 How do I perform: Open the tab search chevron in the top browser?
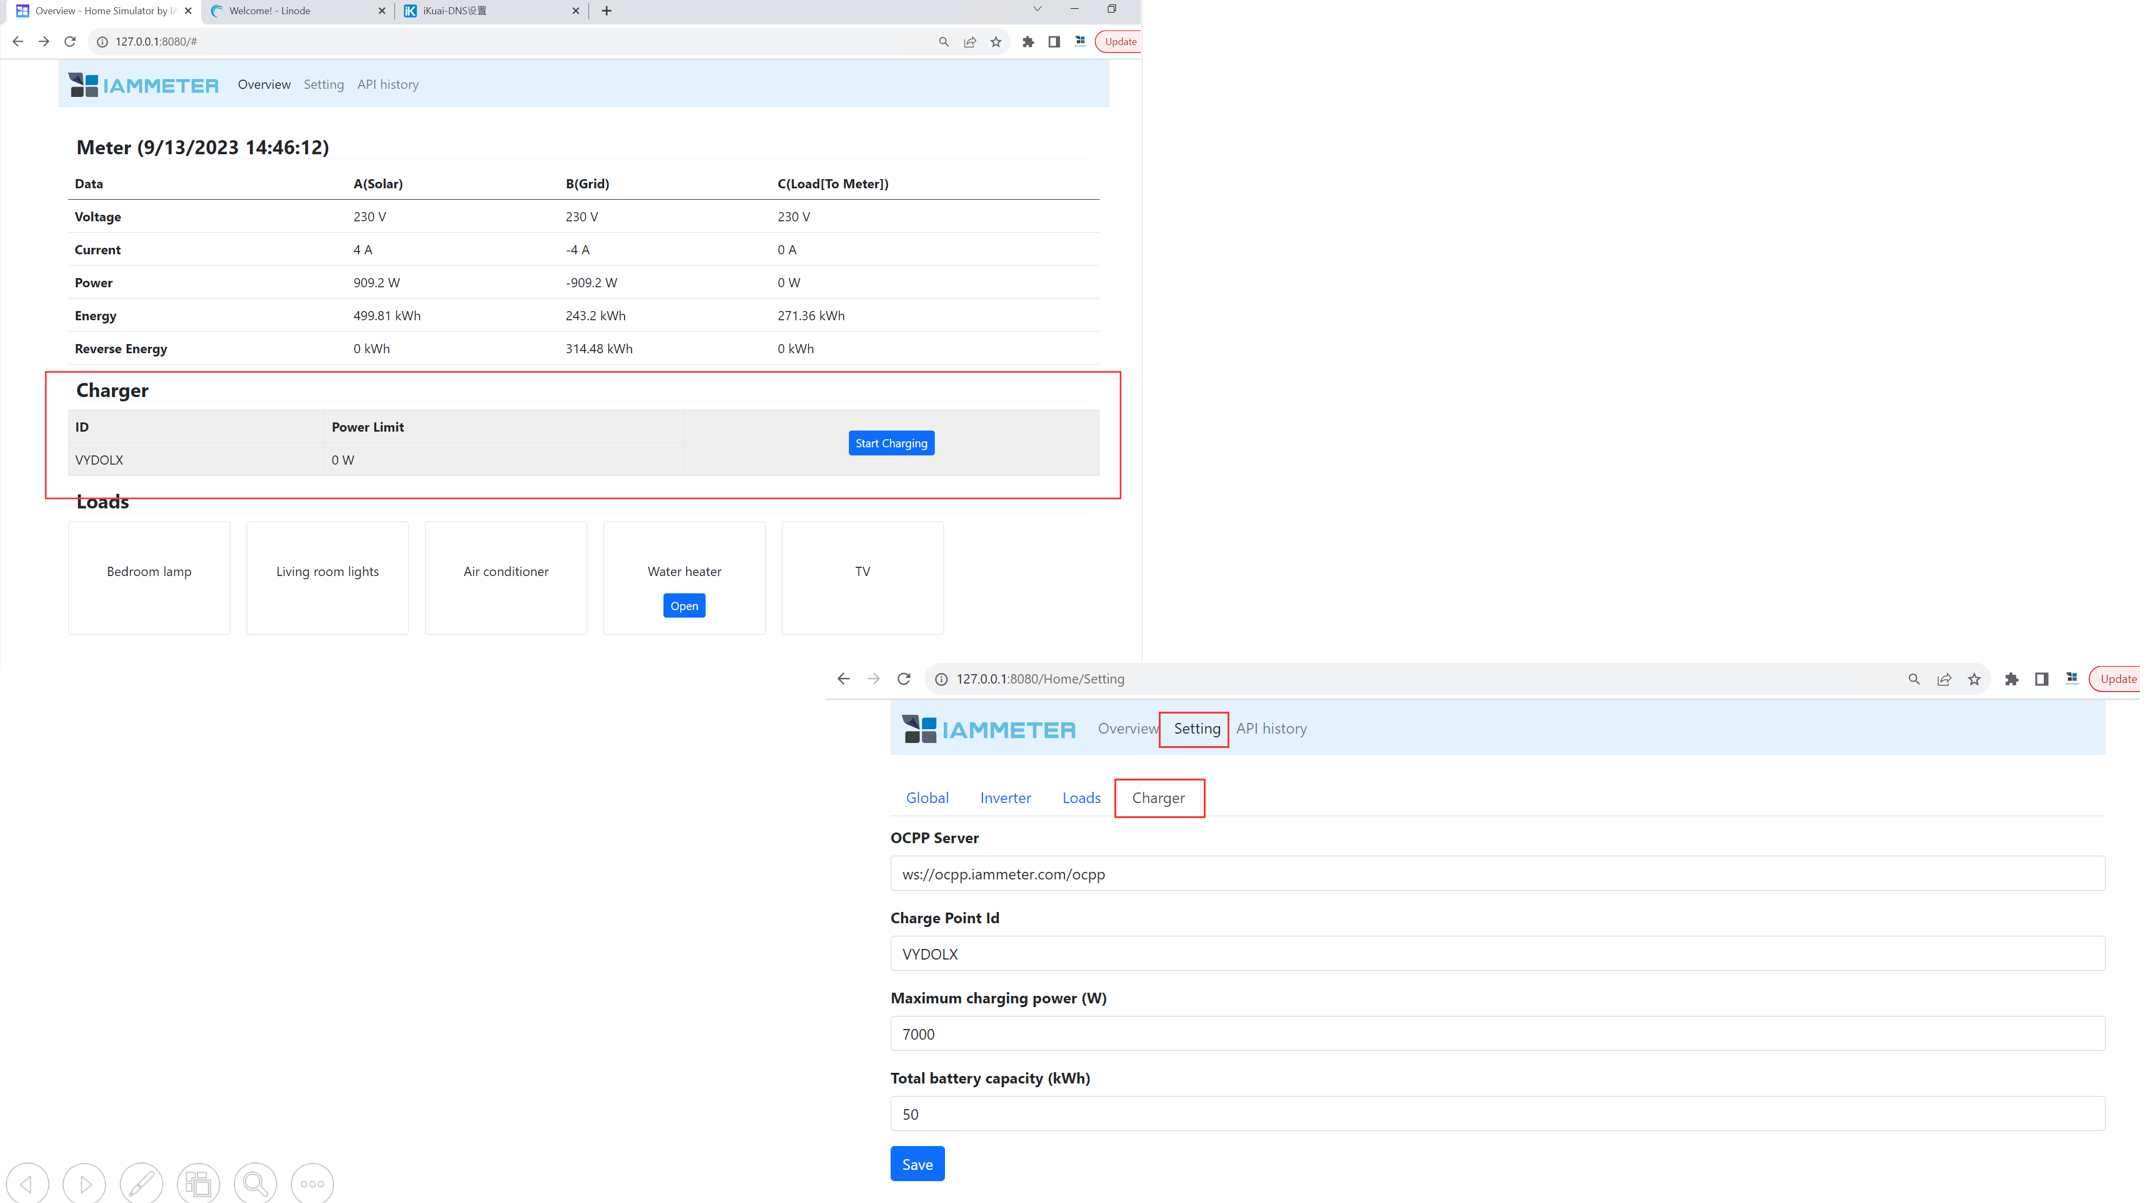pos(1037,10)
